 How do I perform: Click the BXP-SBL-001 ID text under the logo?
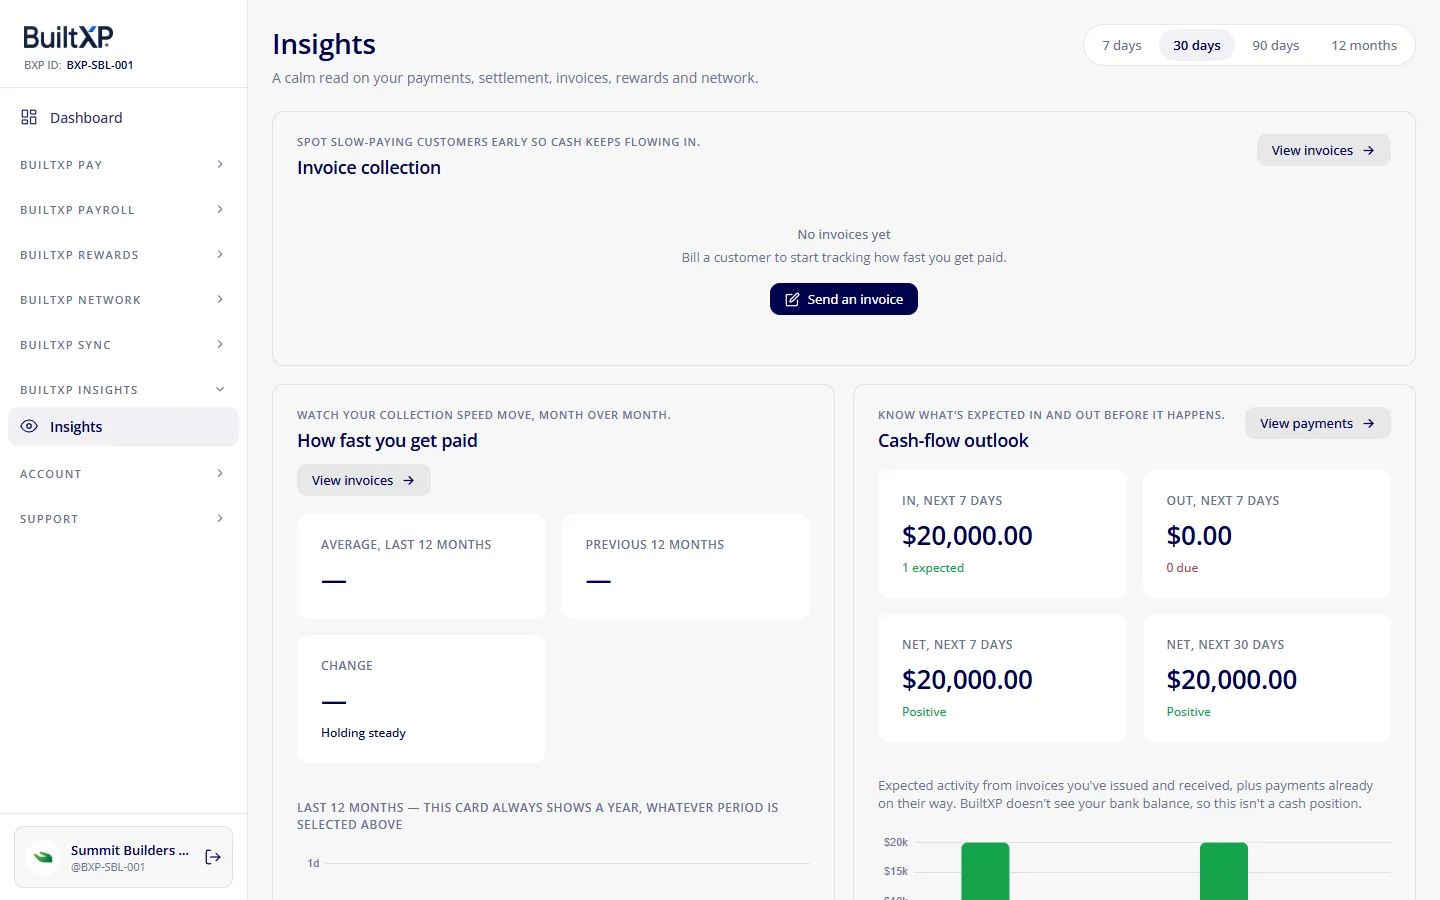pos(100,65)
